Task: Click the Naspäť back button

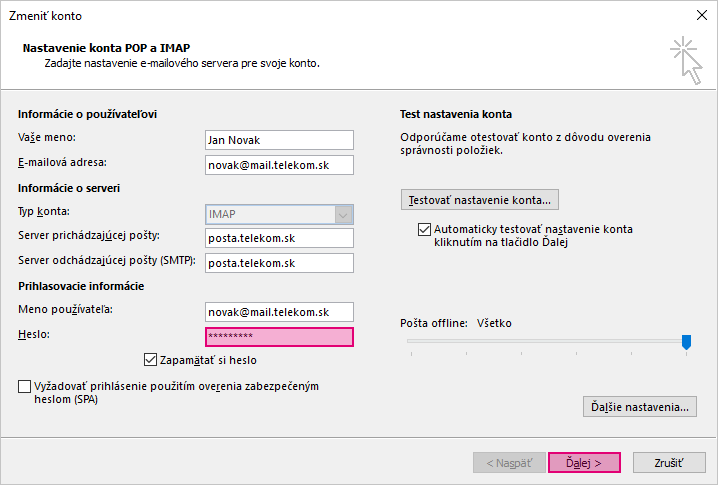Action: pos(509,463)
